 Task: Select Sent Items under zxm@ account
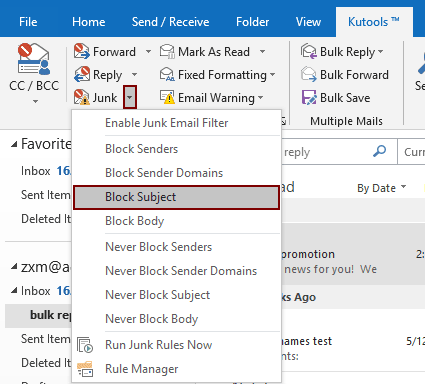[46, 339]
